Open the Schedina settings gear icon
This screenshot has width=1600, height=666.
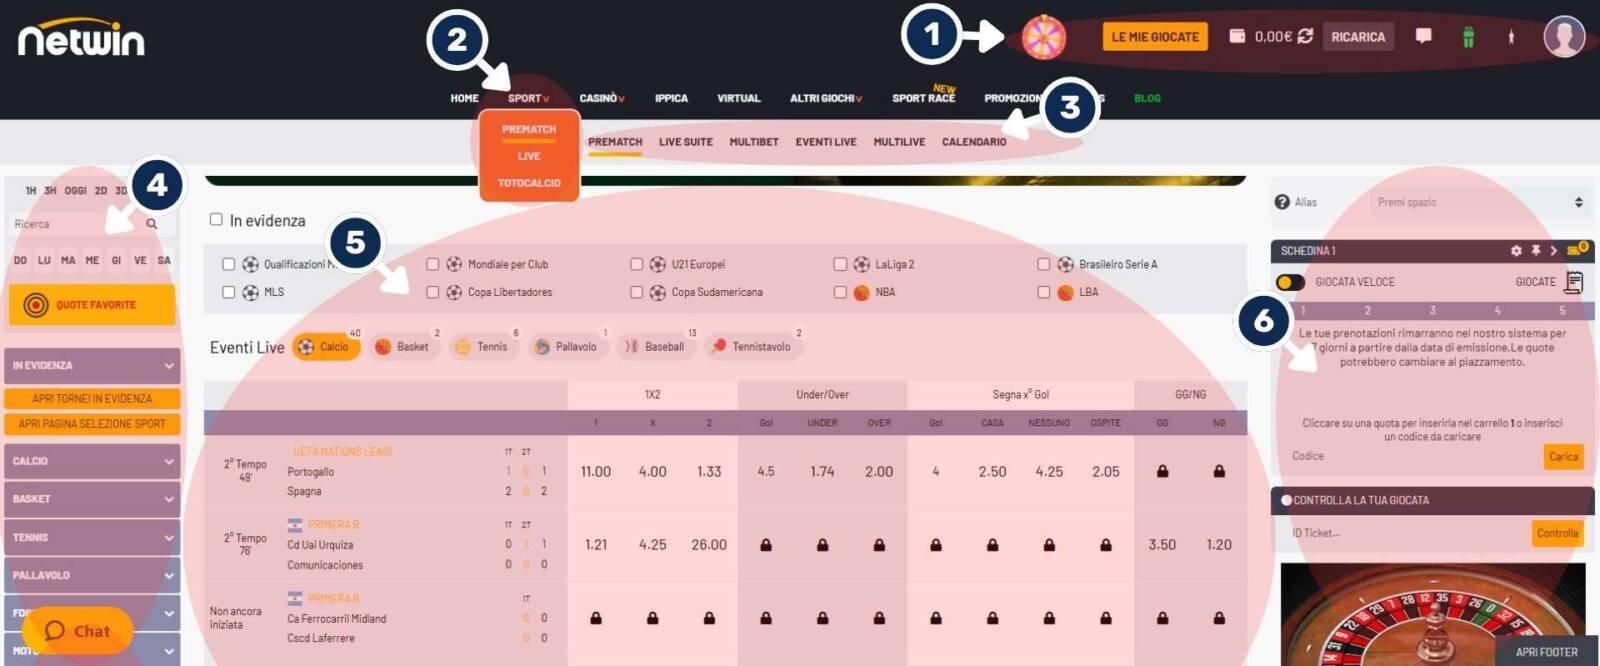[1516, 250]
